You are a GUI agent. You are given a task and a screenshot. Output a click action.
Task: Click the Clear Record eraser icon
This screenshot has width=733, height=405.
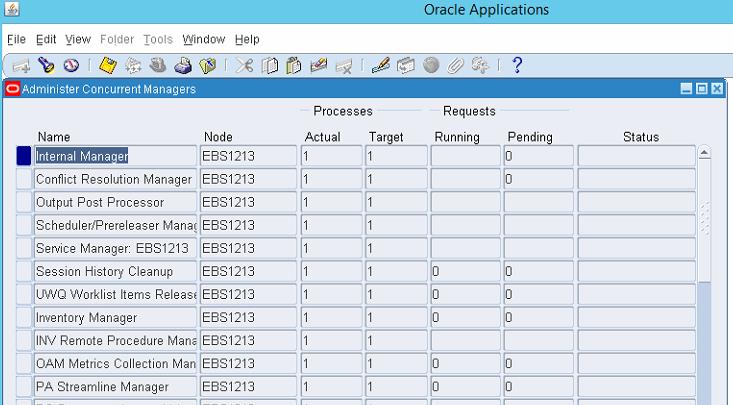coord(318,65)
